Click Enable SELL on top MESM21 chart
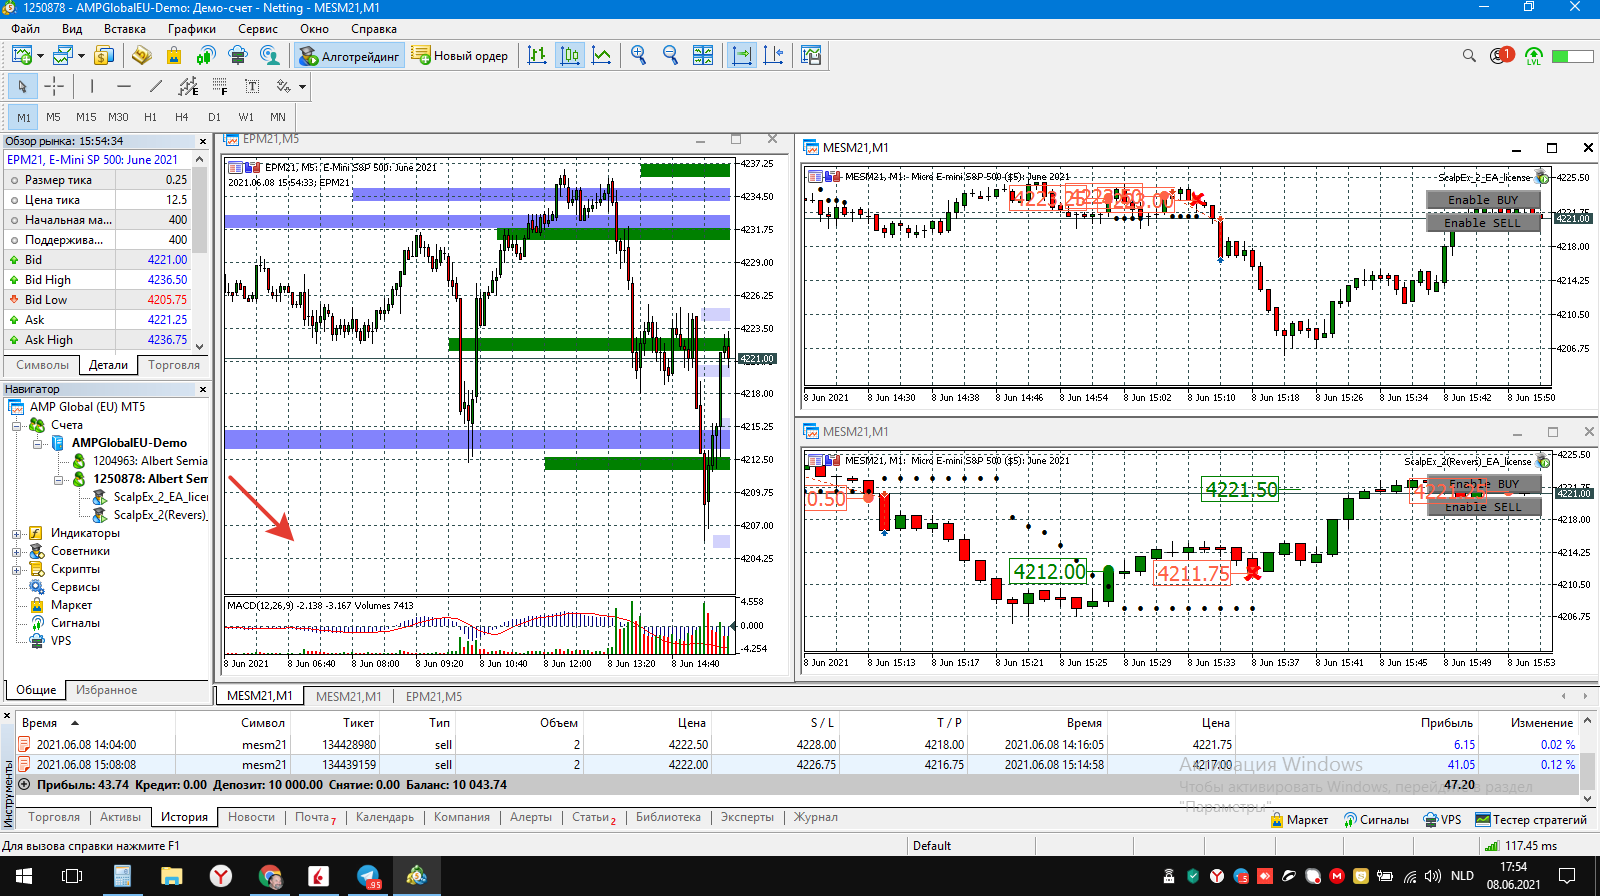The height and width of the screenshot is (896, 1600). [x=1483, y=223]
